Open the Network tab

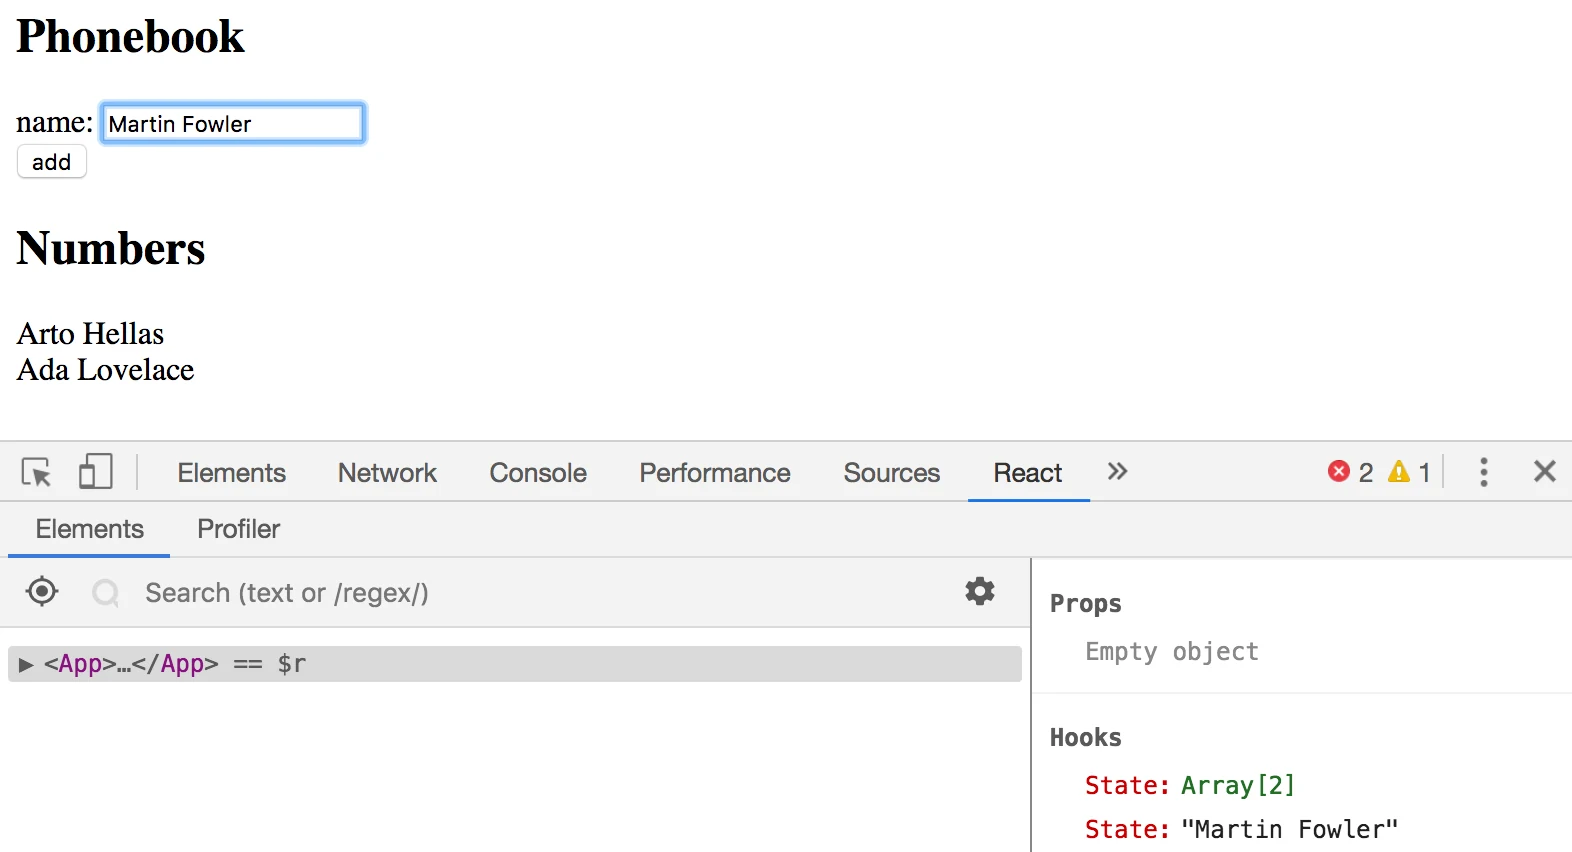pos(387,473)
